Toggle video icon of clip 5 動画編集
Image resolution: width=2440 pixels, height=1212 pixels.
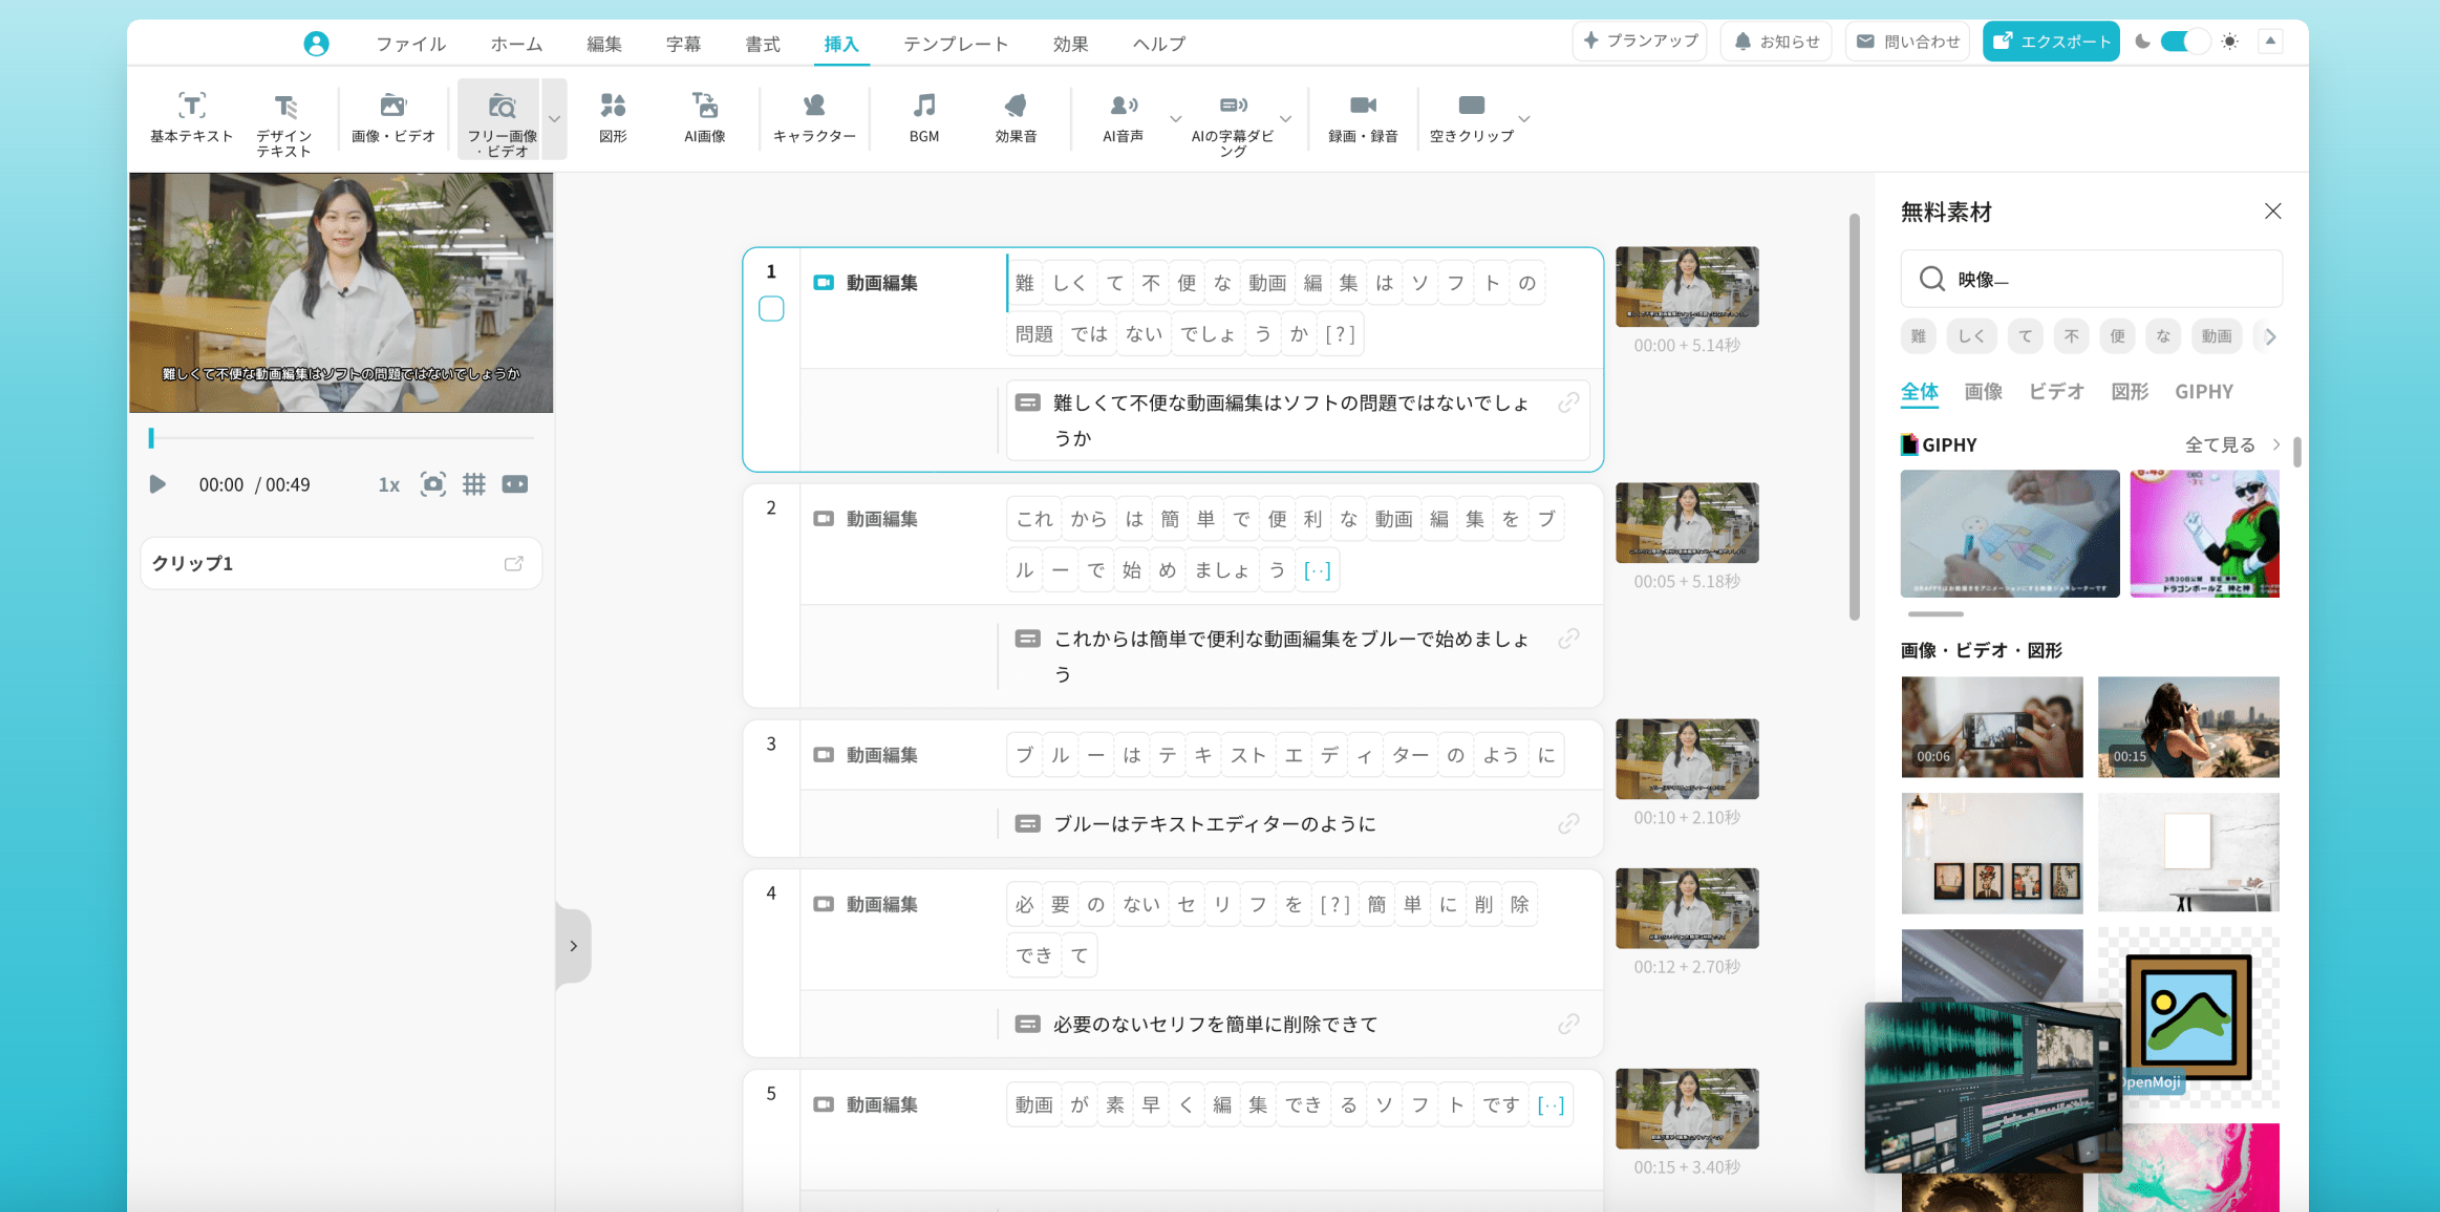point(823,1104)
